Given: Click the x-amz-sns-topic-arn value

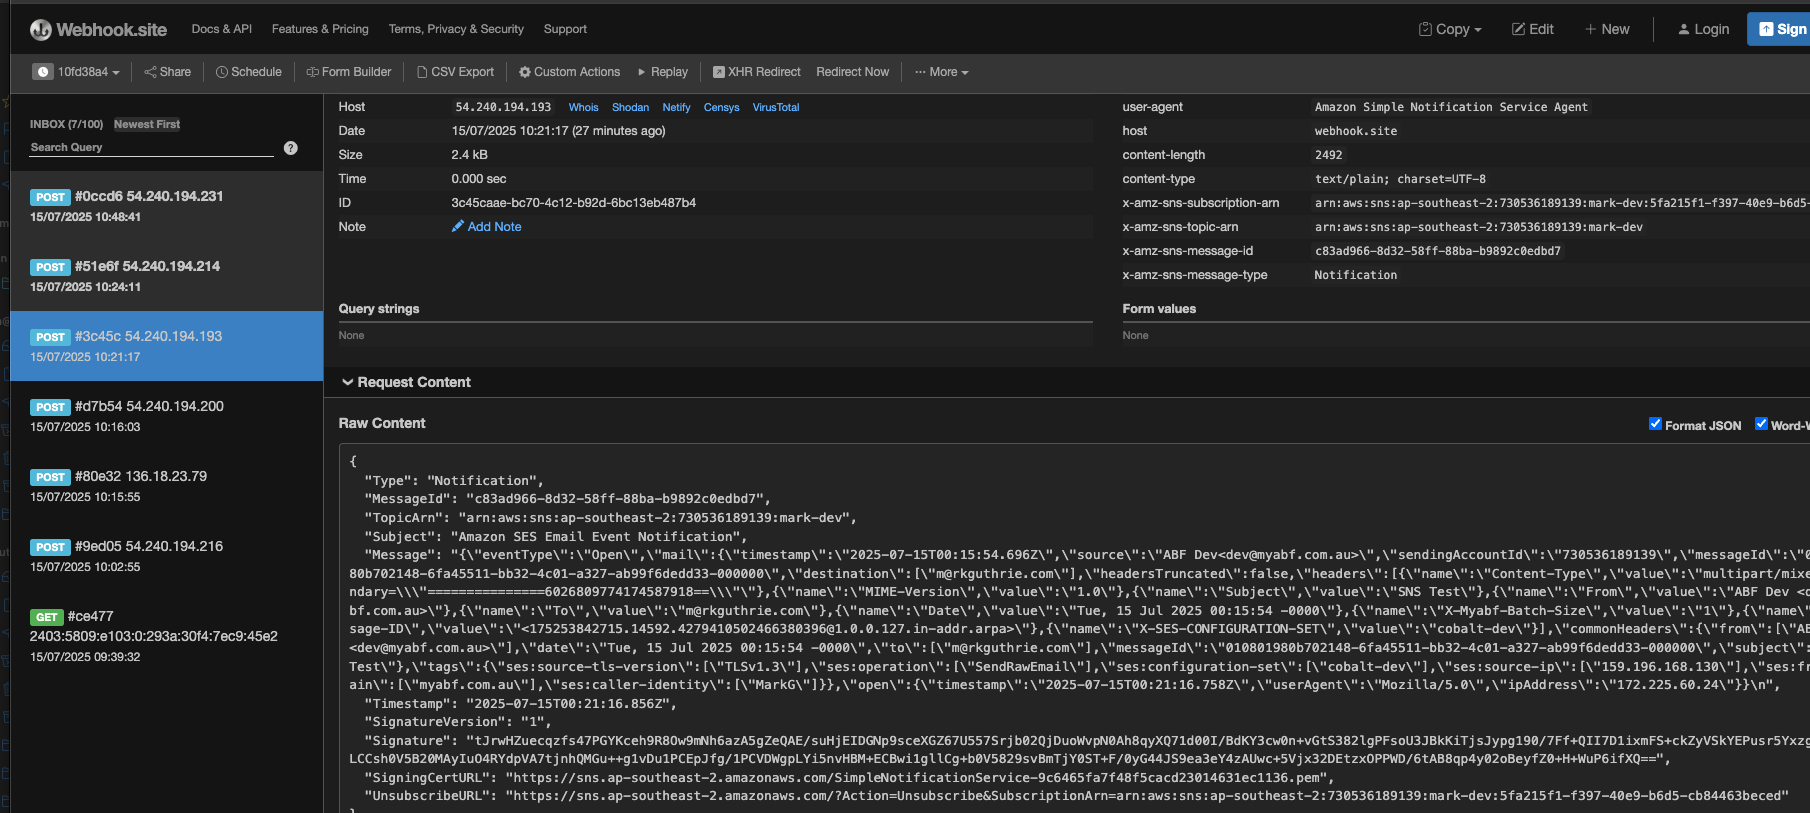Looking at the screenshot, I should click(x=1478, y=227).
